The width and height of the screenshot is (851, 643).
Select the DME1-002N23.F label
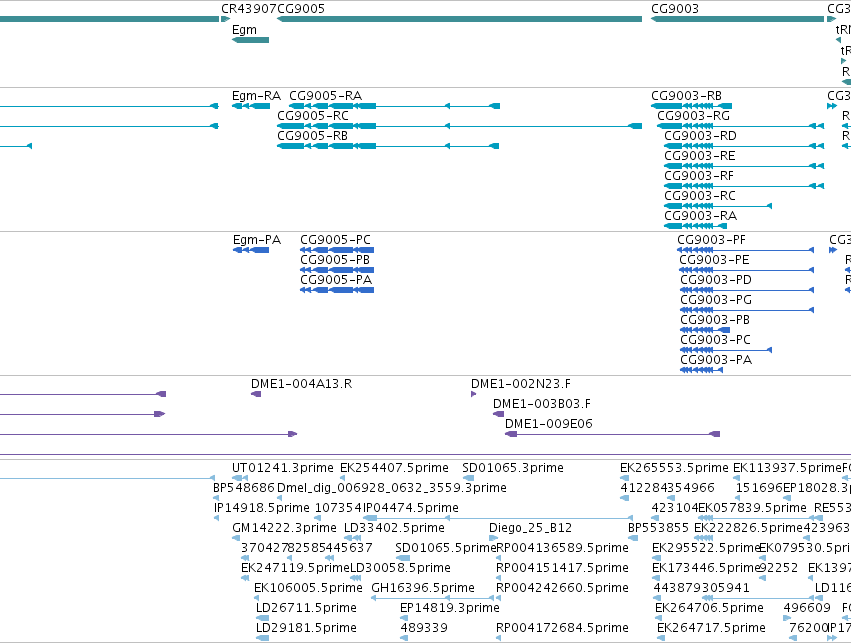[x=520, y=384]
